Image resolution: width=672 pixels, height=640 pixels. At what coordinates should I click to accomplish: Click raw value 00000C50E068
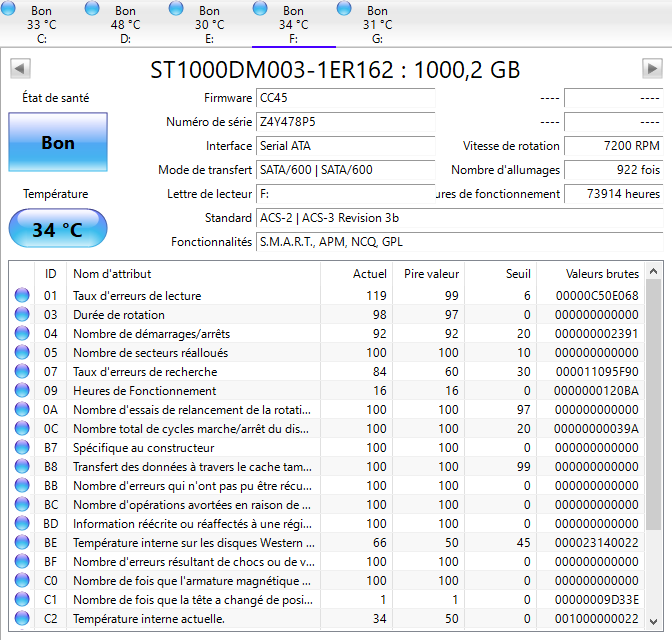pos(597,295)
